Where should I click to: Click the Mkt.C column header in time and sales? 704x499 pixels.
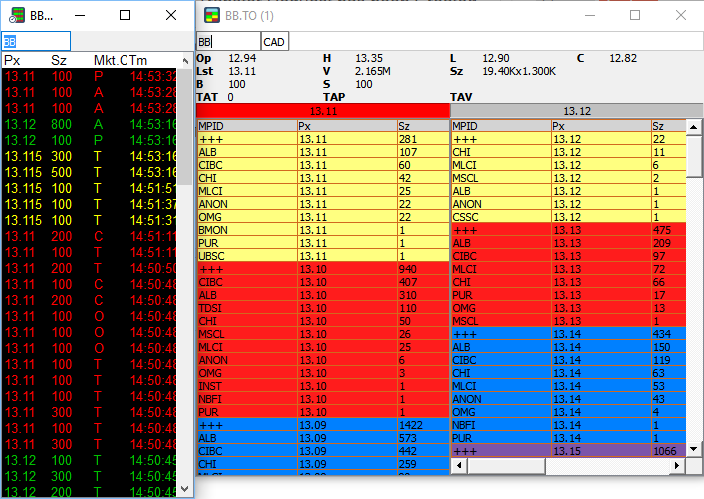click(x=108, y=60)
